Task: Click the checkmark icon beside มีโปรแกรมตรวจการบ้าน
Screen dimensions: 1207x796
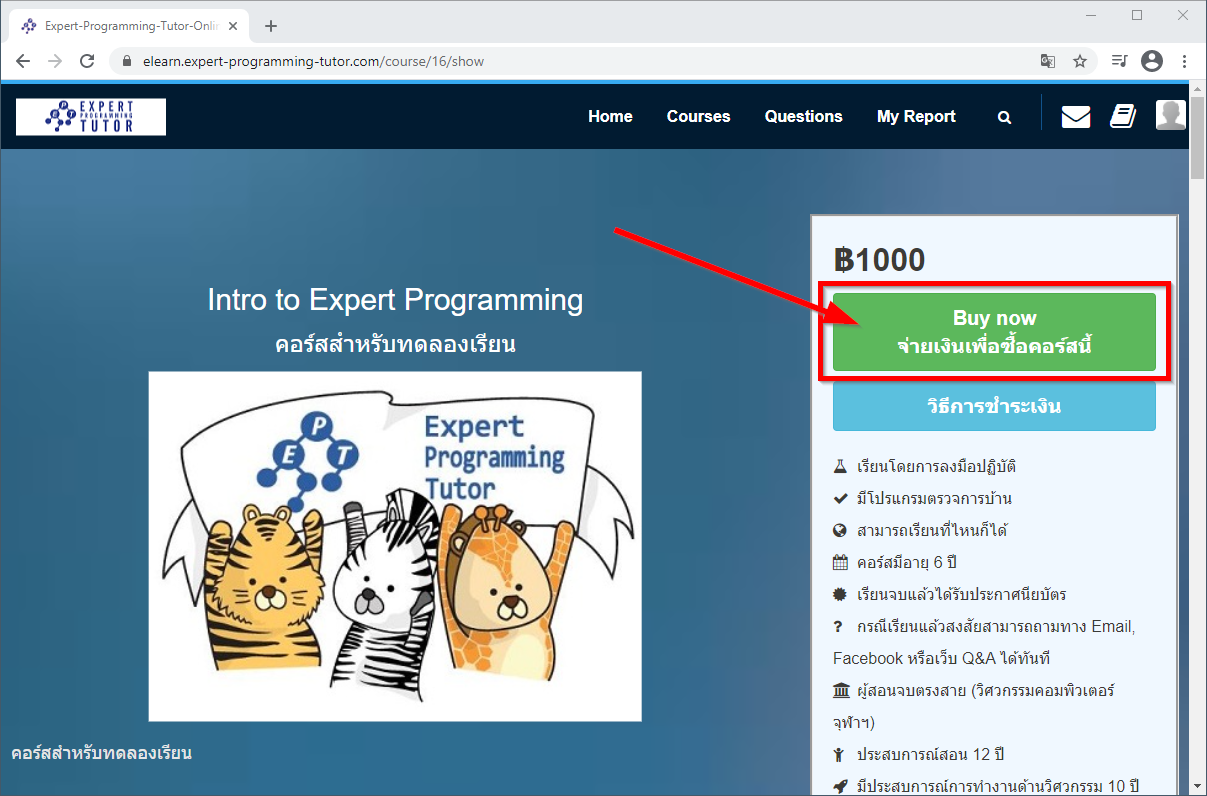Action: click(x=840, y=498)
